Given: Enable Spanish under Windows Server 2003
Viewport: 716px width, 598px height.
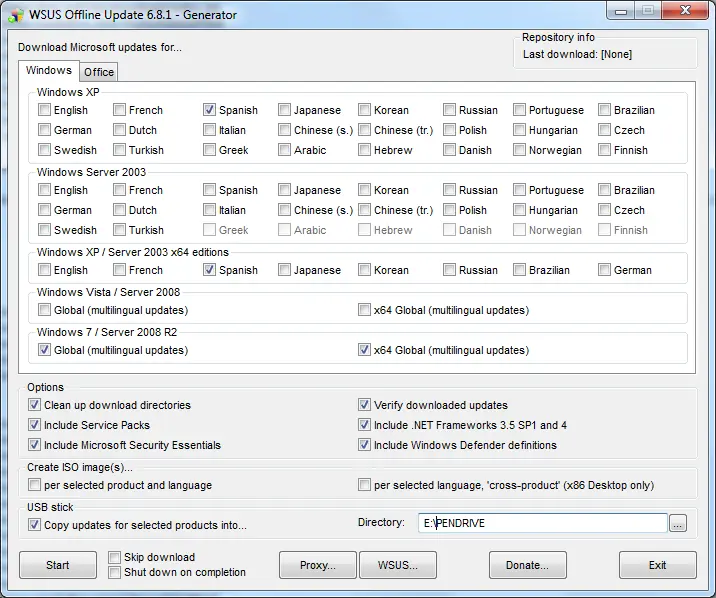Looking at the screenshot, I should (209, 190).
